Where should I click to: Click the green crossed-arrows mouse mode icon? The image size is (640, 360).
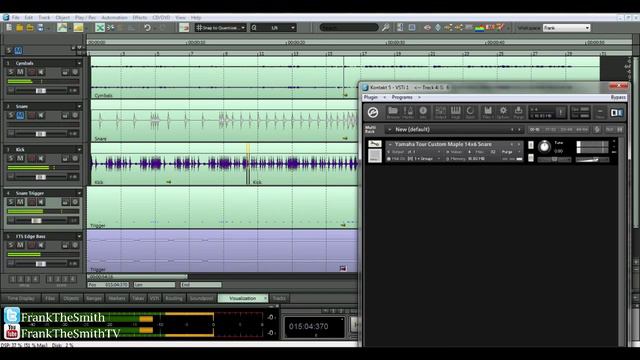click(x=100, y=28)
